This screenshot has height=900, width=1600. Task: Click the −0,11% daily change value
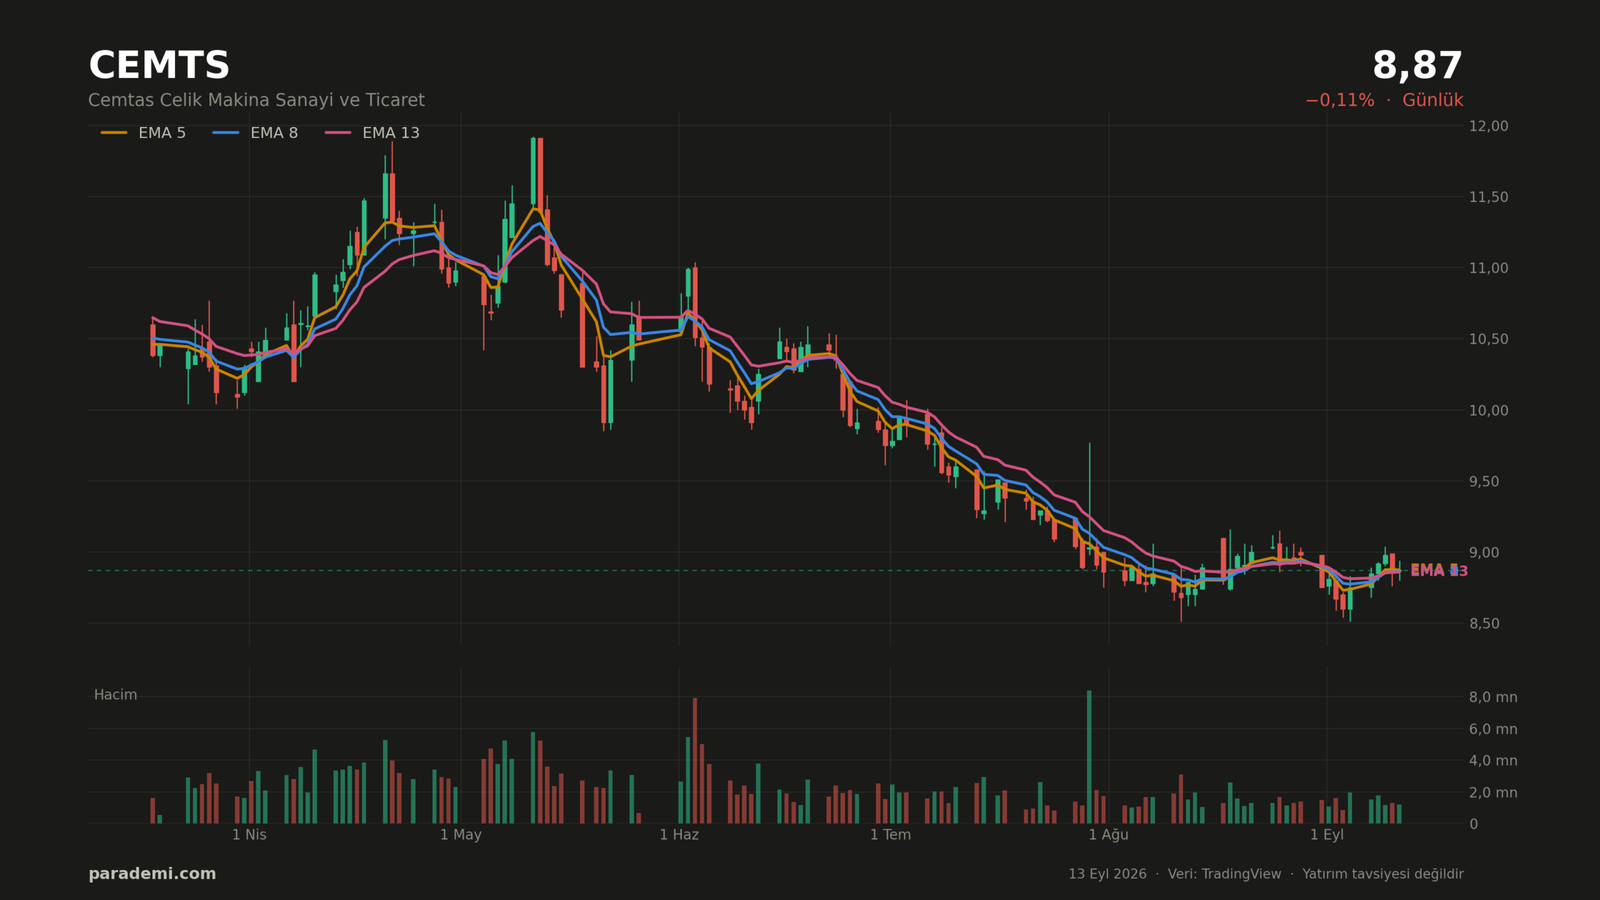1339,101
